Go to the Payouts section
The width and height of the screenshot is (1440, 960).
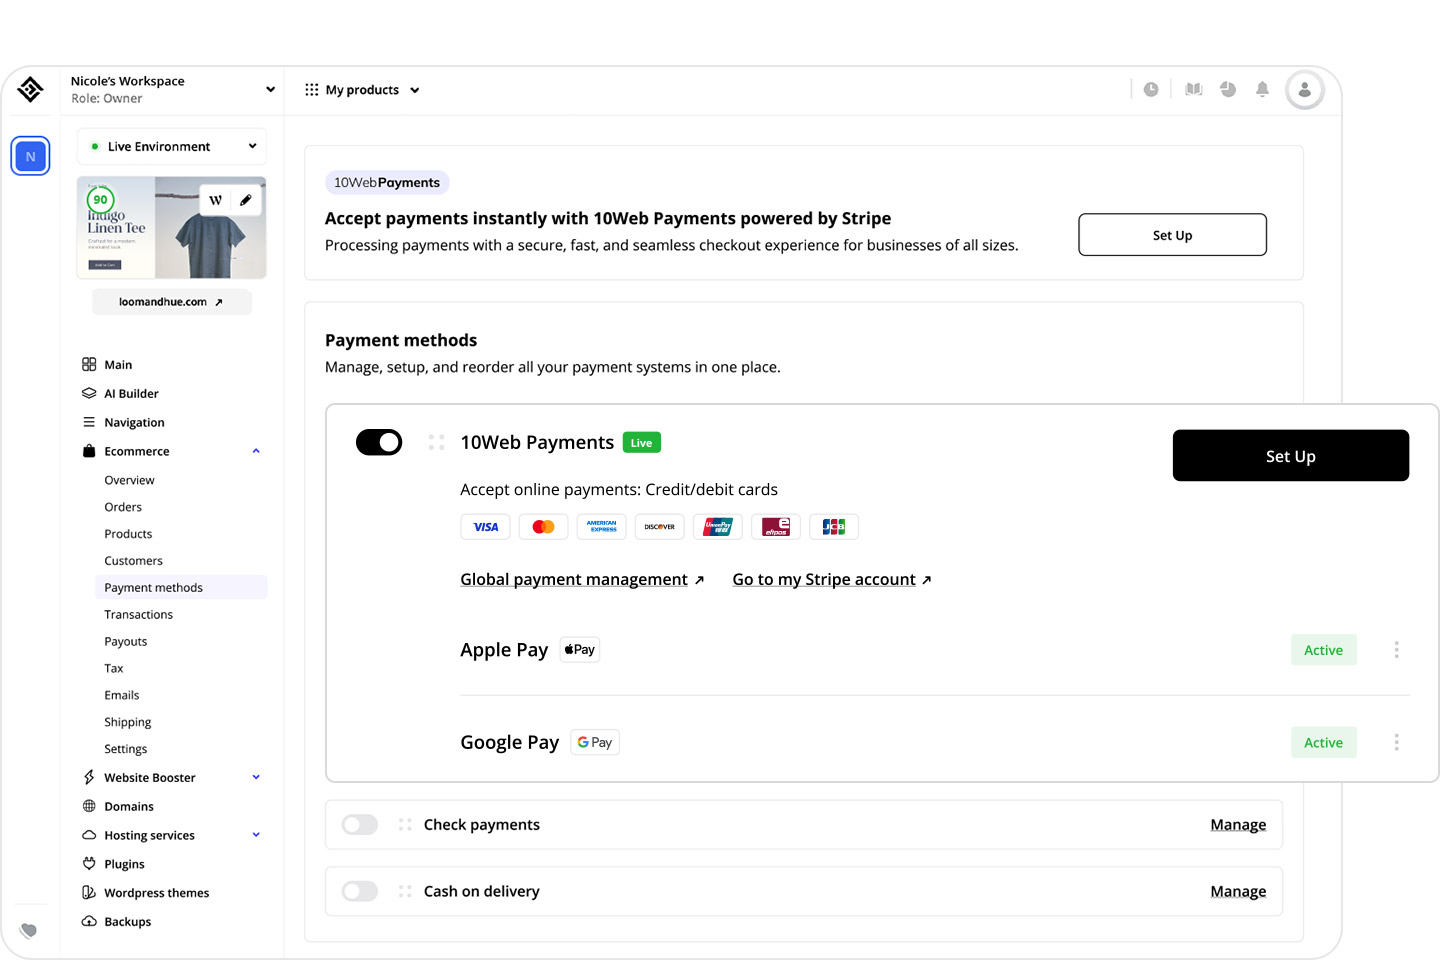[125, 641]
